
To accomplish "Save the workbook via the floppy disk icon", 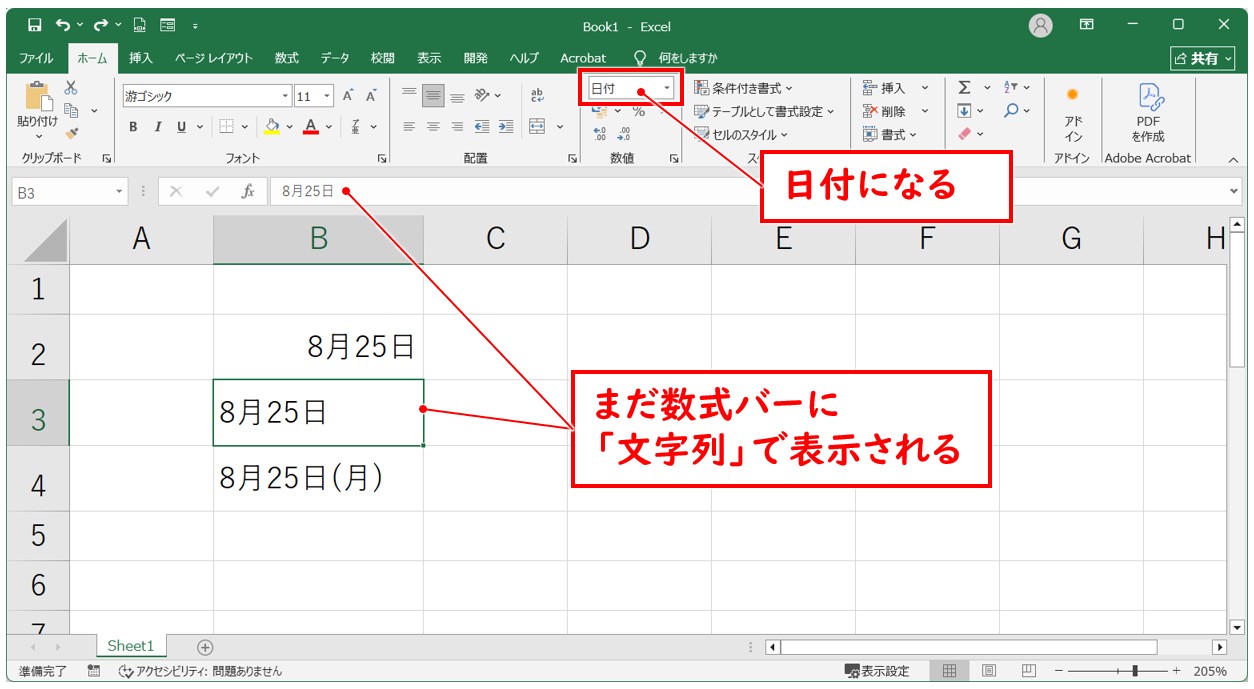I will (x=35, y=25).
